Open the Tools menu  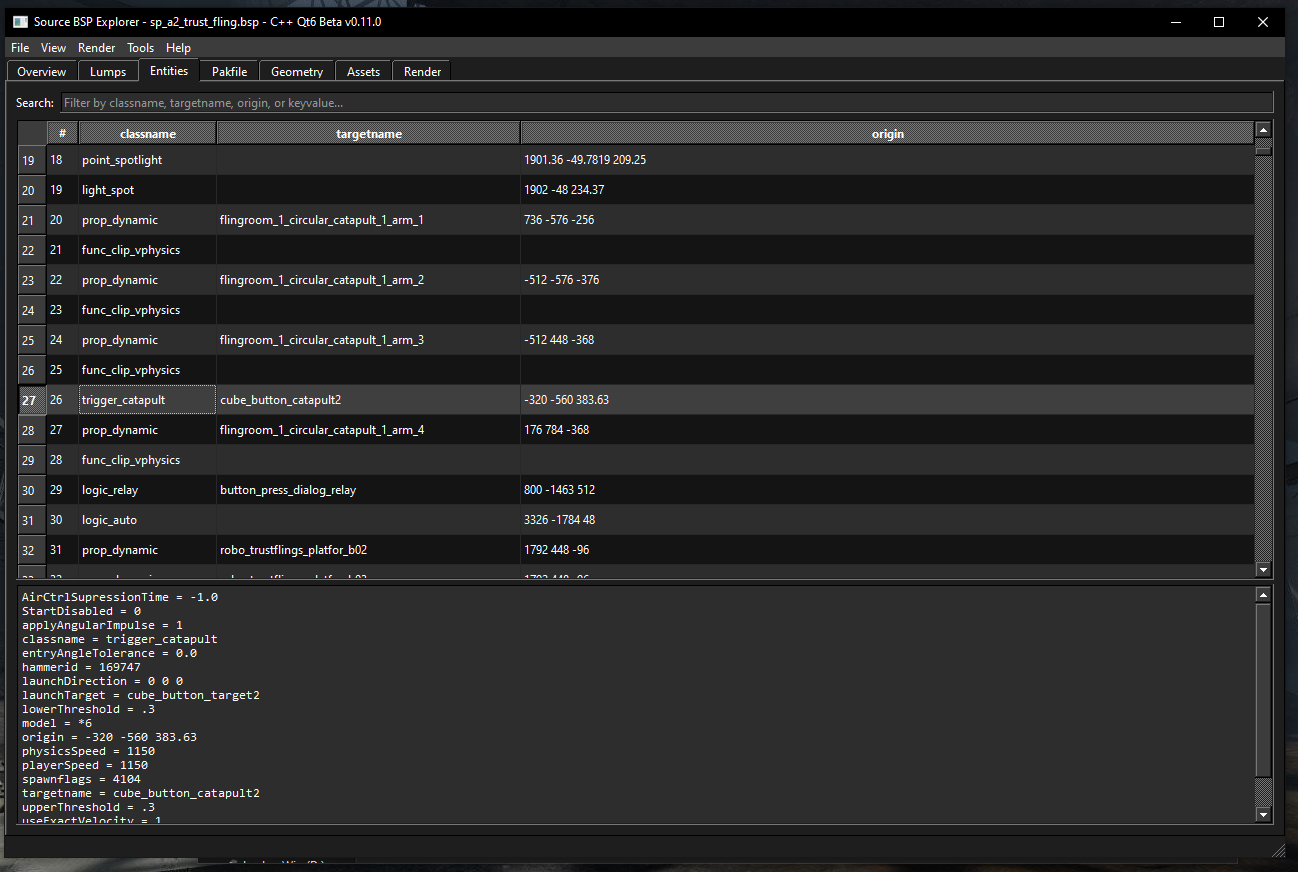pyautogui.click(x=141, y=48)
